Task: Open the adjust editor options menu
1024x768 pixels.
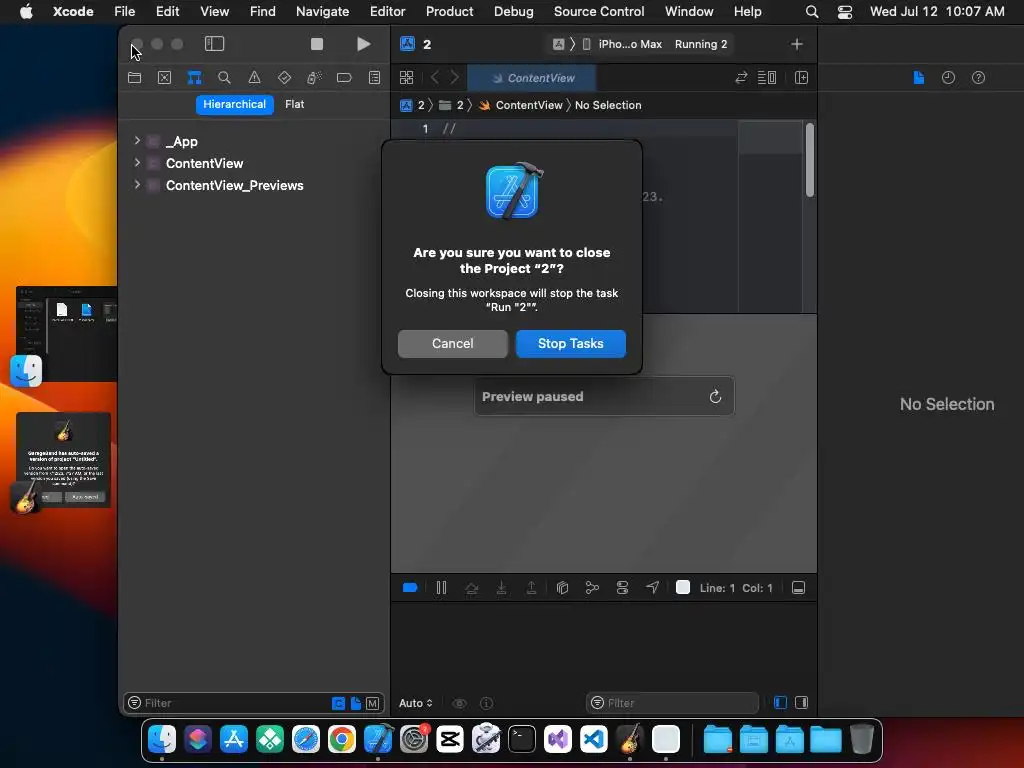Action: tap(767, 78)
